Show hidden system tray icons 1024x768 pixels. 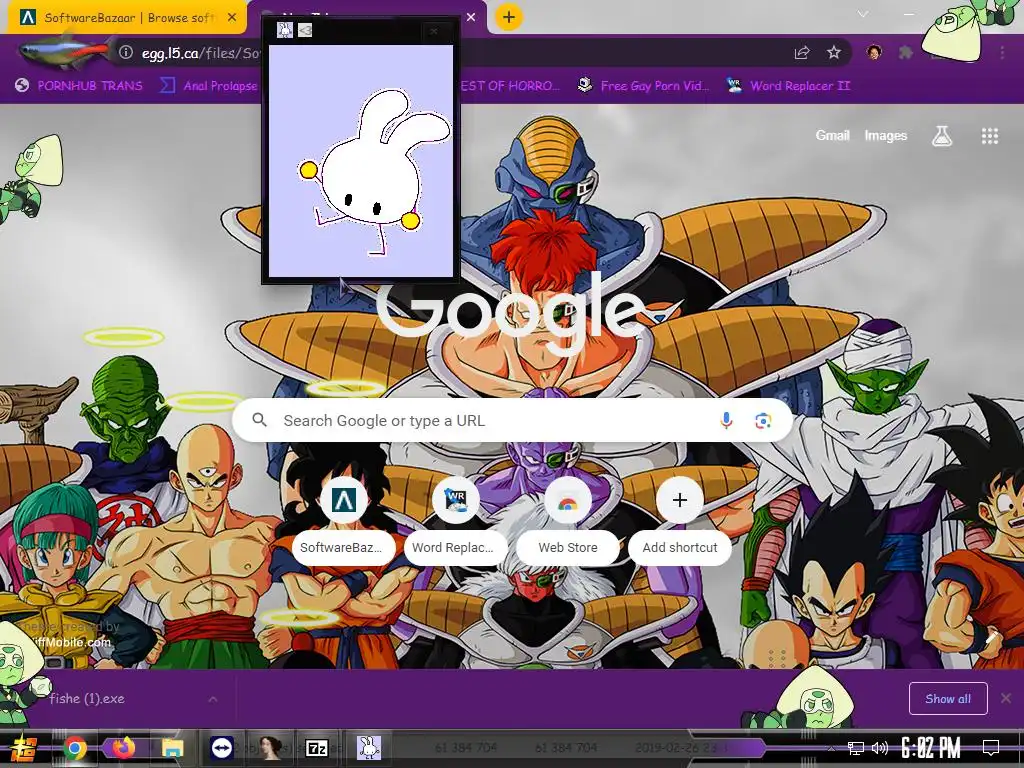point(831,748)
